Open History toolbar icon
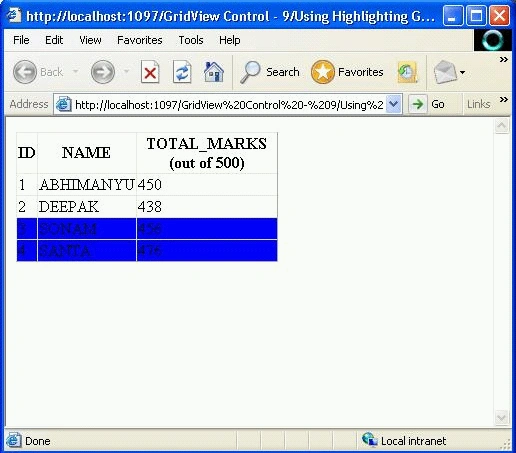The height and width of the screenshot is (453, 516). coord(407,72)
